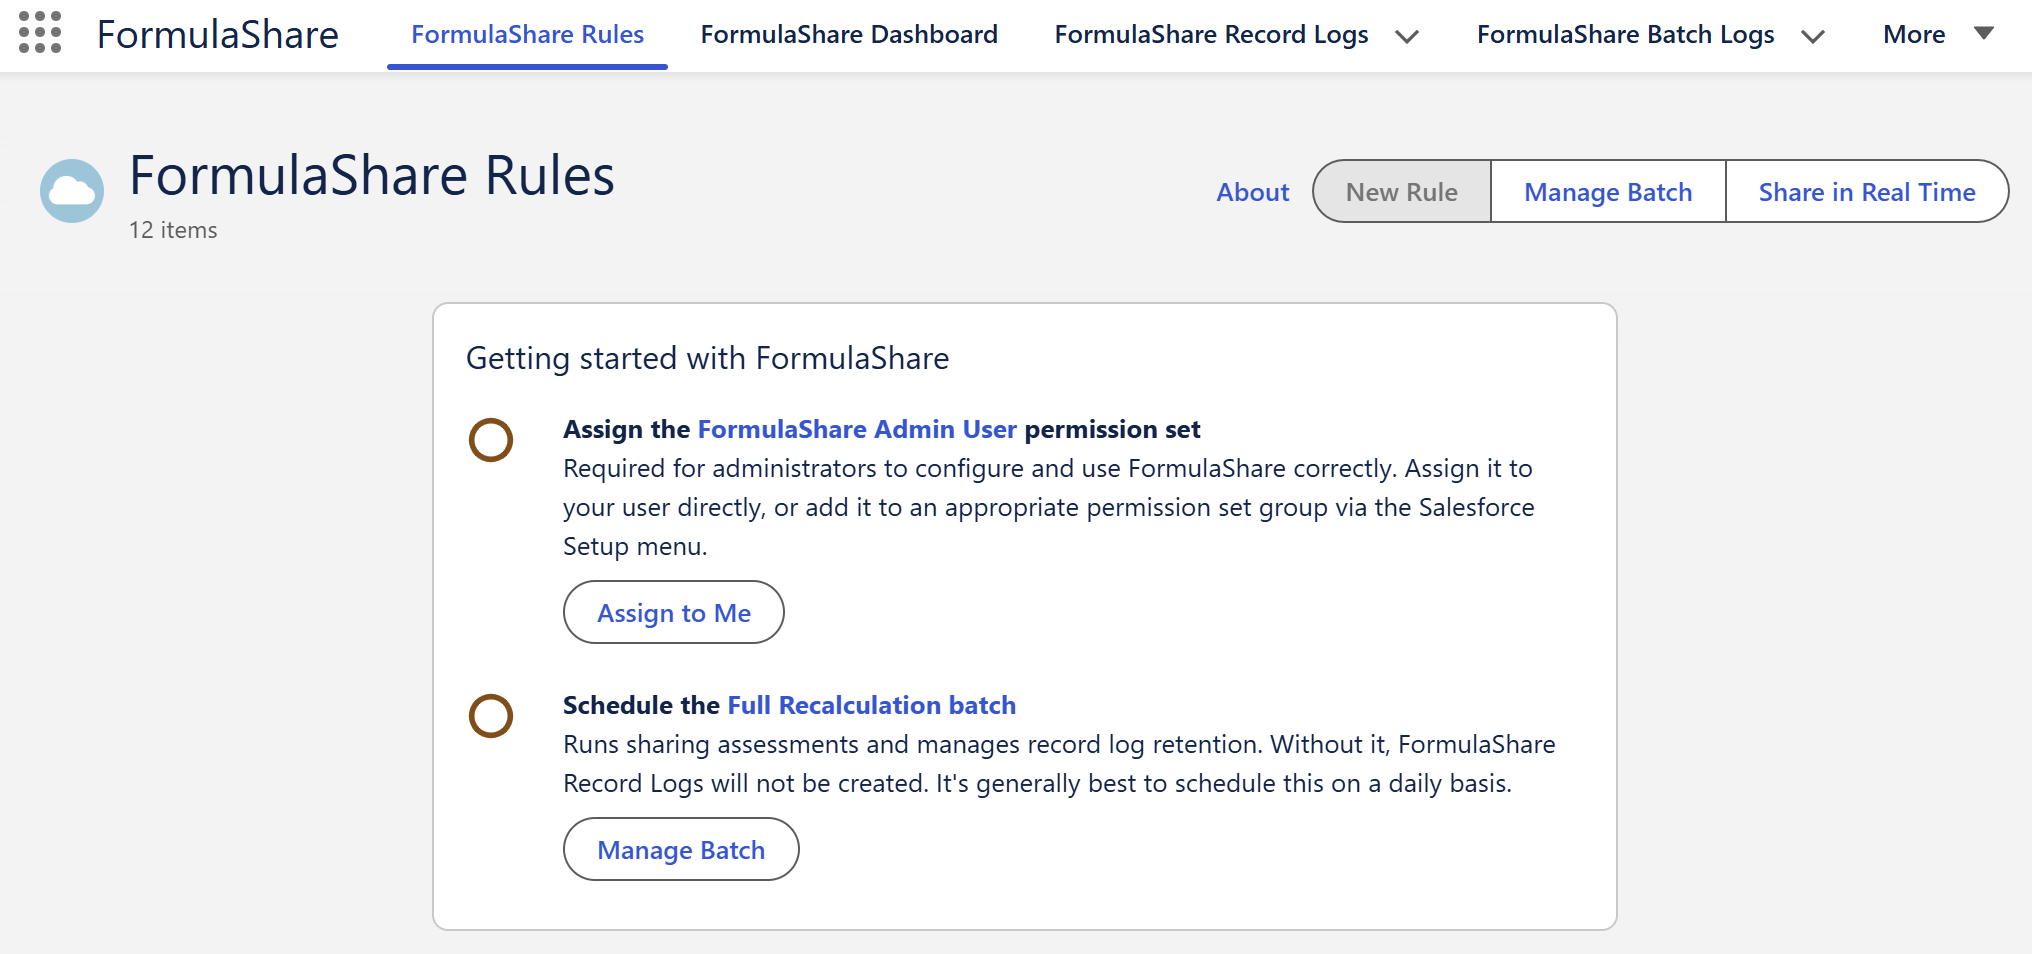Viewport: 2032px width, 954px height.
Task: Go to FormulaShare Batch Logs tab
Action: (1625, 34)
